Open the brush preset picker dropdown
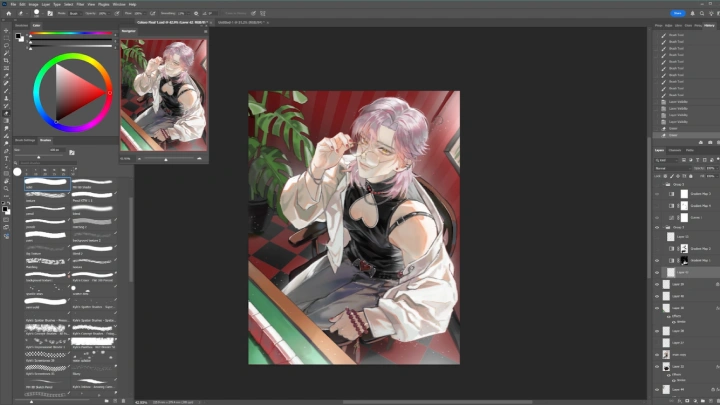720x405 pixels. (x=42, y=13)
